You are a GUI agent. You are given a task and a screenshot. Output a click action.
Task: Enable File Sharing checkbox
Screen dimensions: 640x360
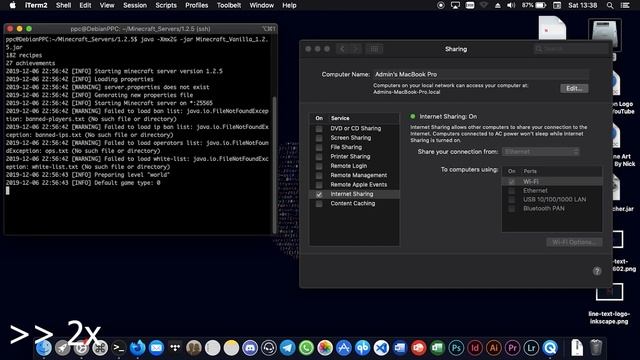[x=319, y=147]
